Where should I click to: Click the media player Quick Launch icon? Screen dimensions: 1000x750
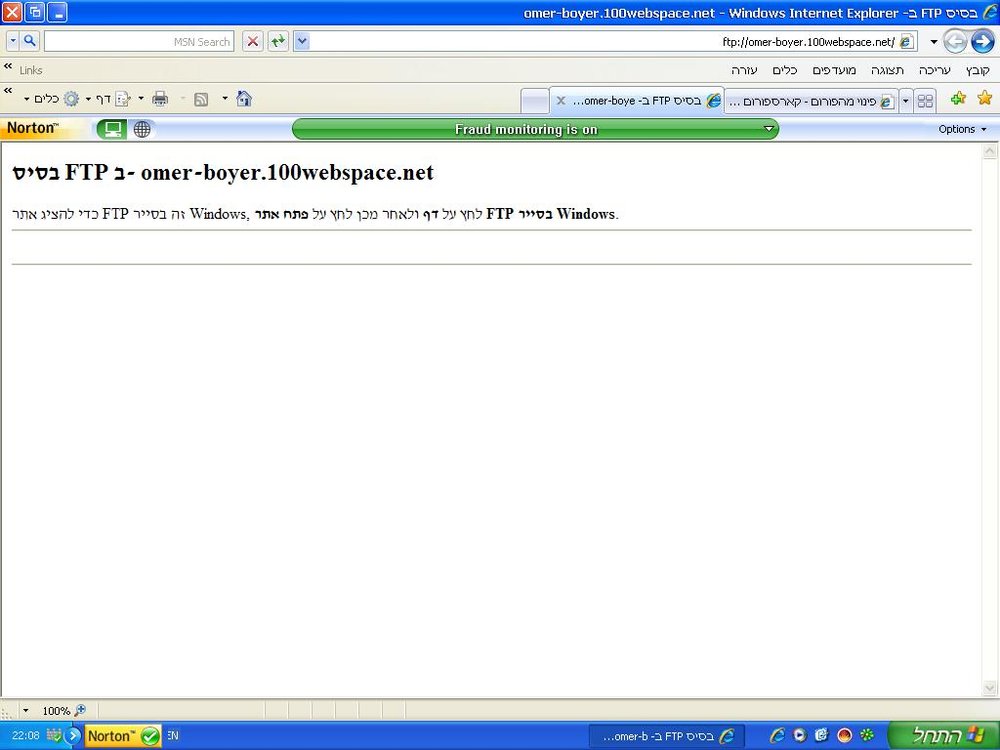[799, 735]
